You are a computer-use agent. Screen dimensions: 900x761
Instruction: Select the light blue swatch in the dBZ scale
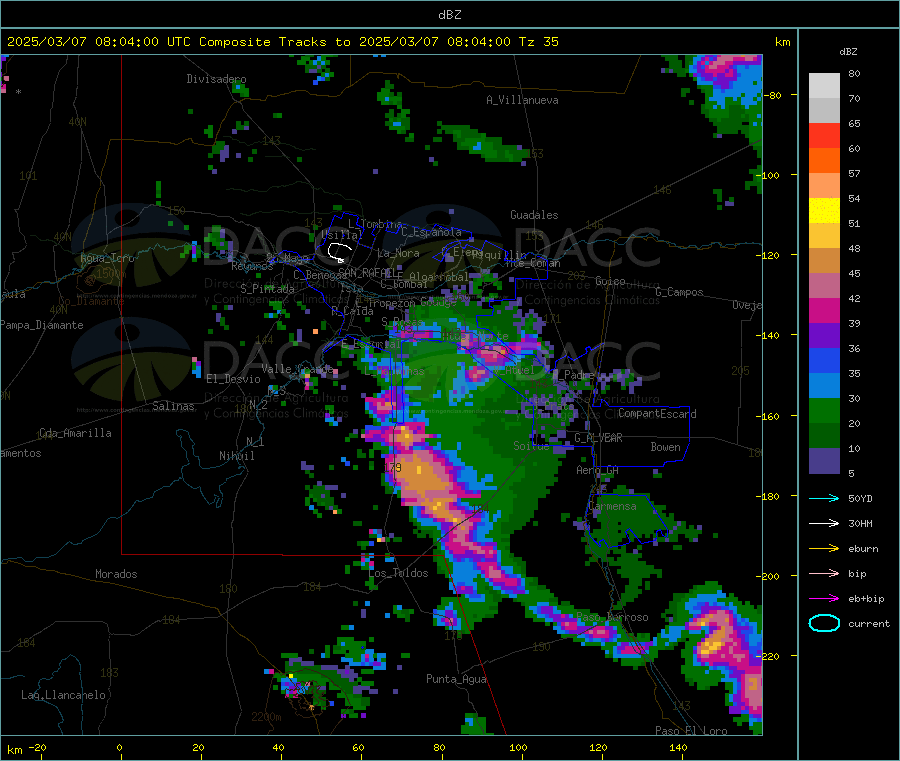point(824,386)
